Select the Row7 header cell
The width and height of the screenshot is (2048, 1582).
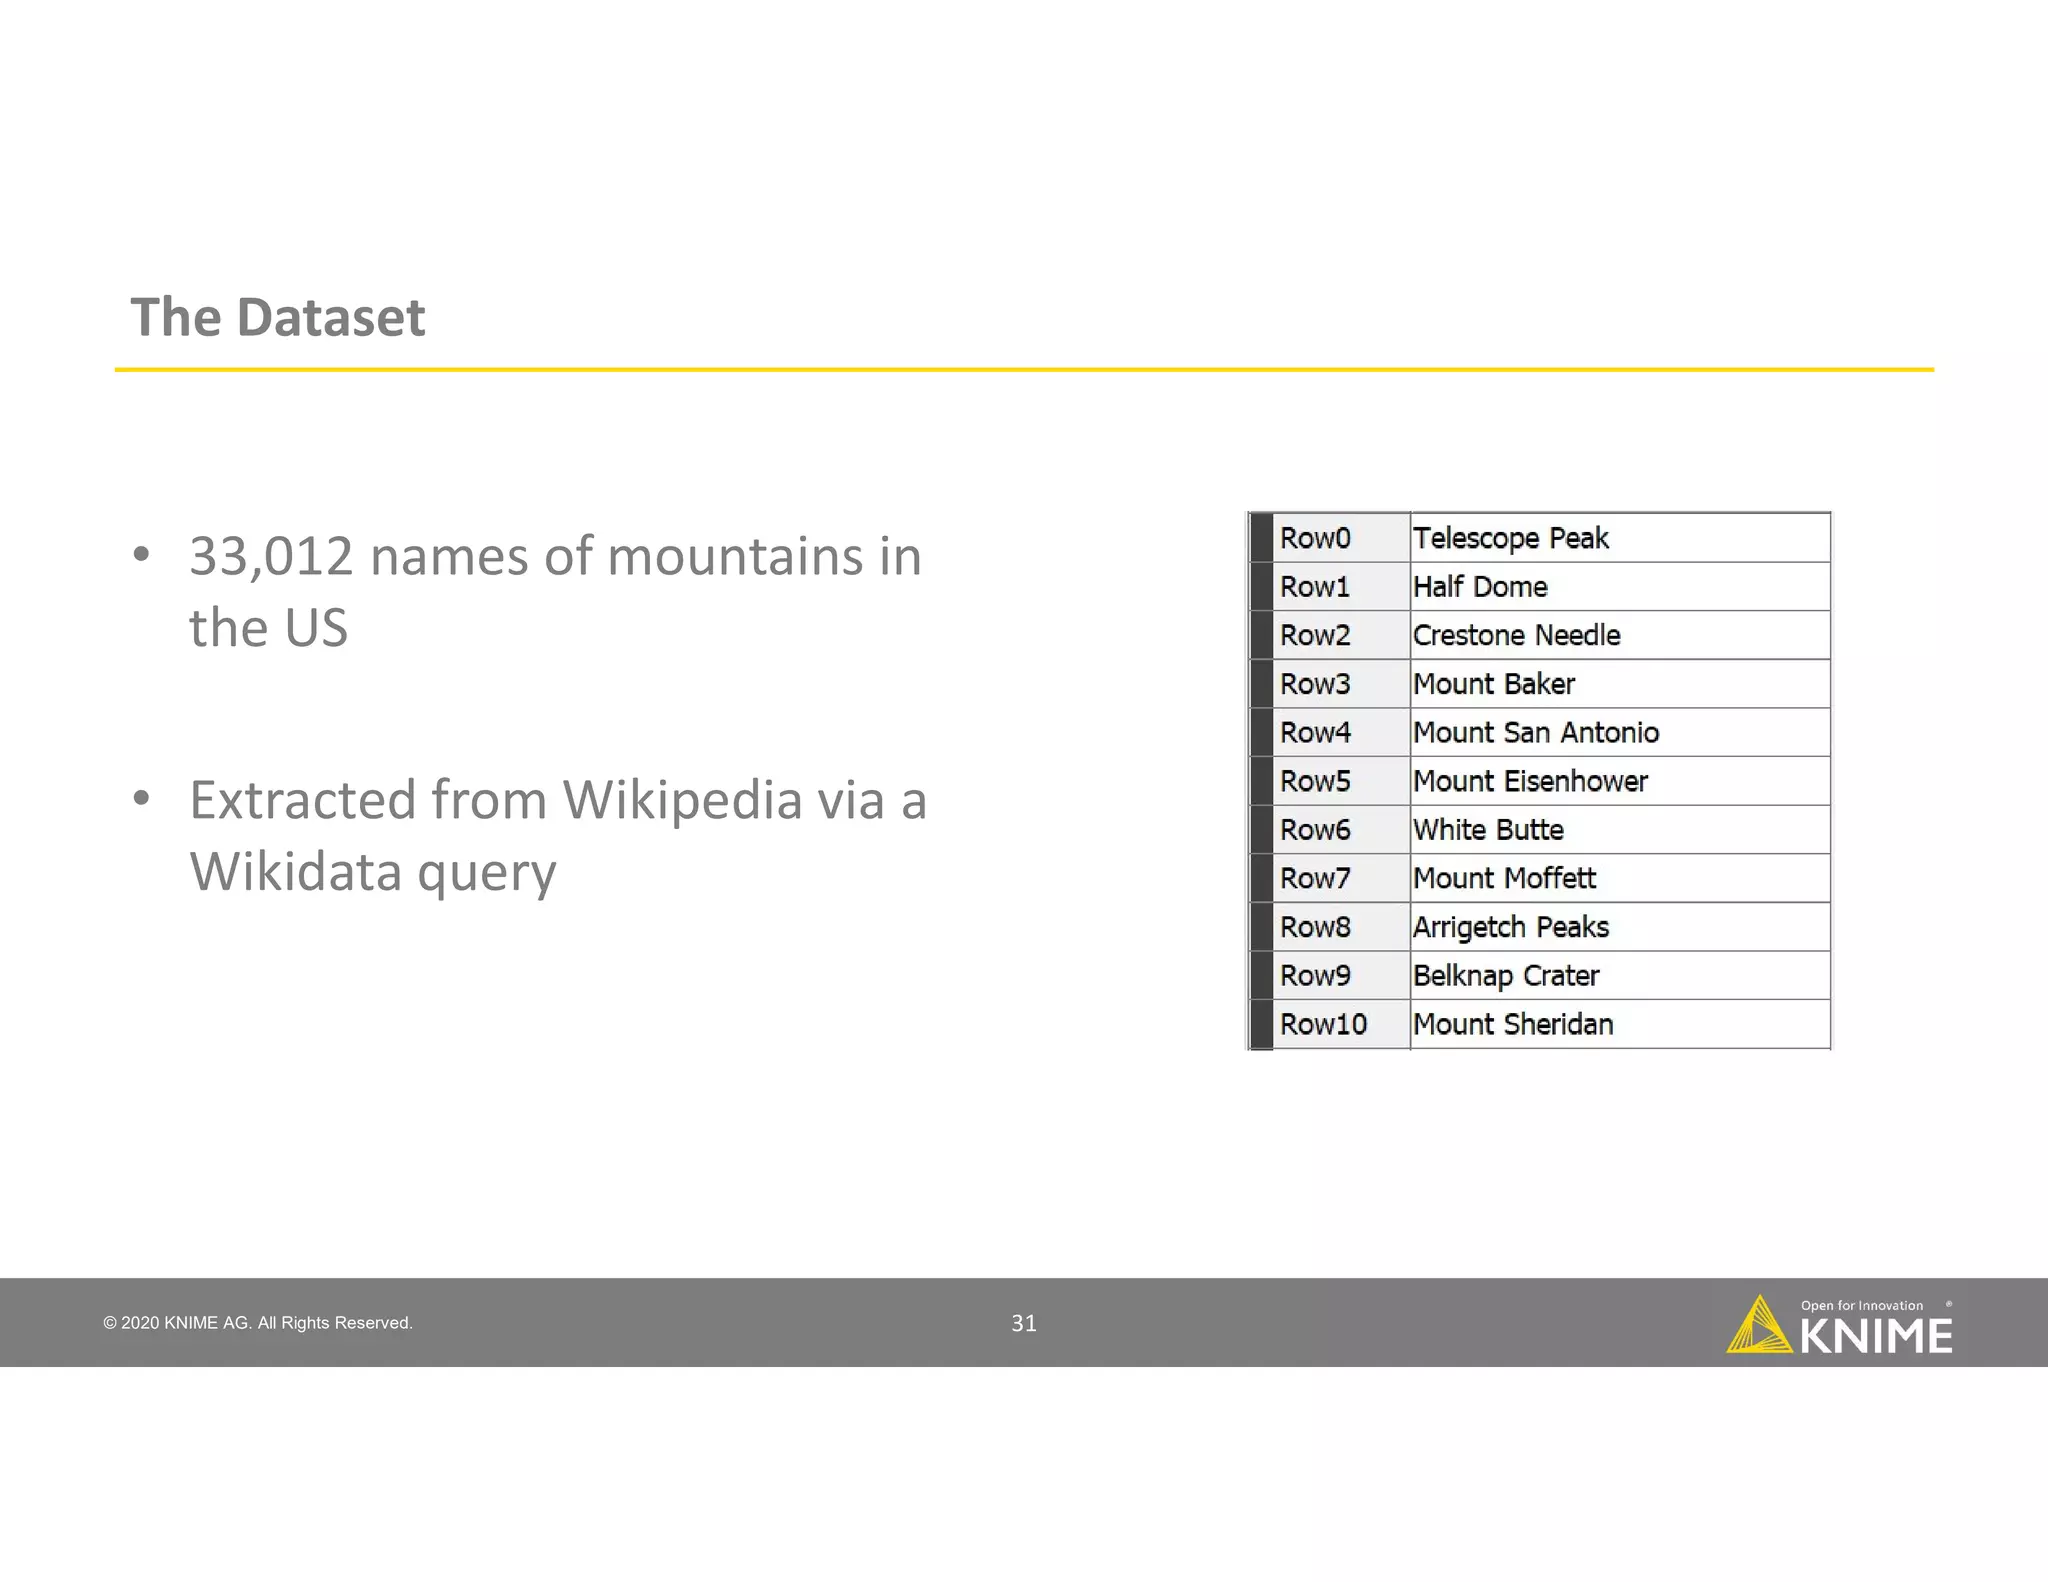click(x=1340, y=878)
